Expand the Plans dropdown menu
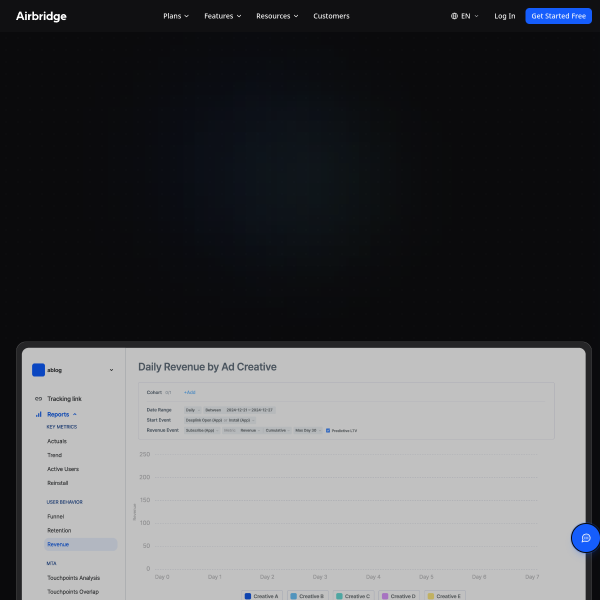Screen dimensions: 600x600 click(176, 16)
